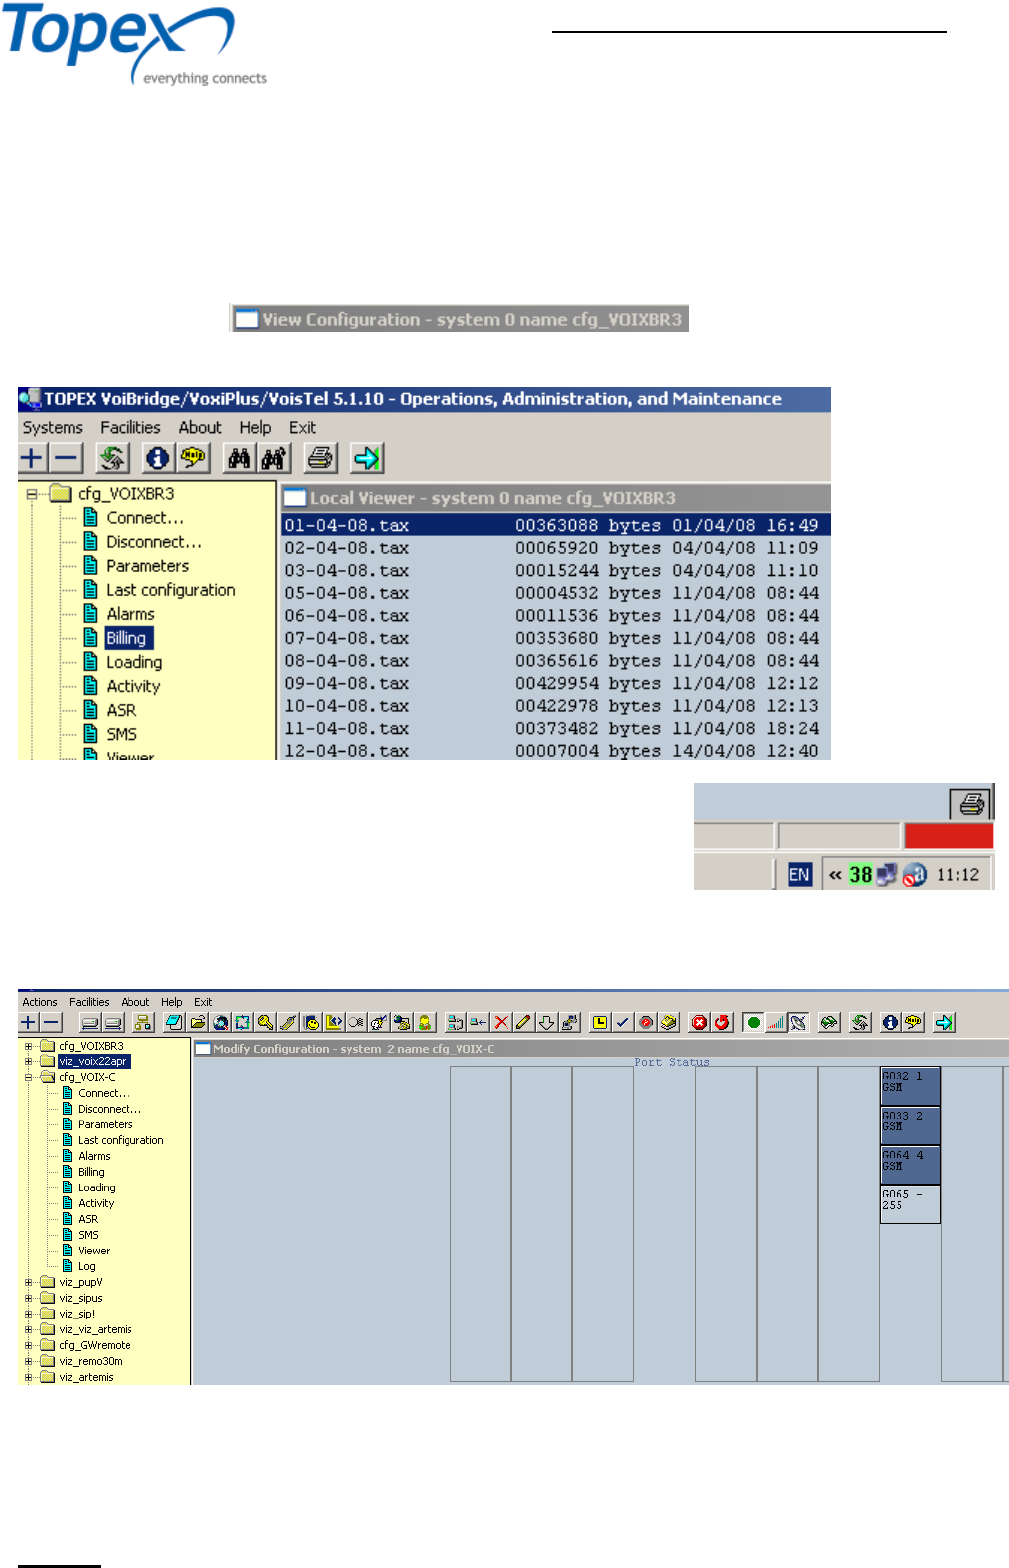Click the tray expand chevron before 38
Image resolution: width=1009 pixels, height=1568 pixels.
click(x=835, y=874)
